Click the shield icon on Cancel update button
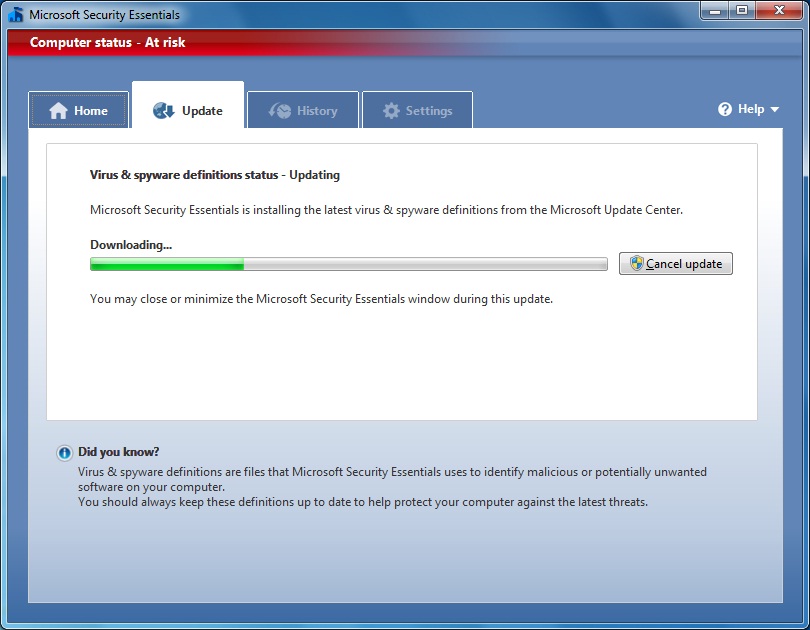The image size is (810, 630). click(x=636, y=263)
